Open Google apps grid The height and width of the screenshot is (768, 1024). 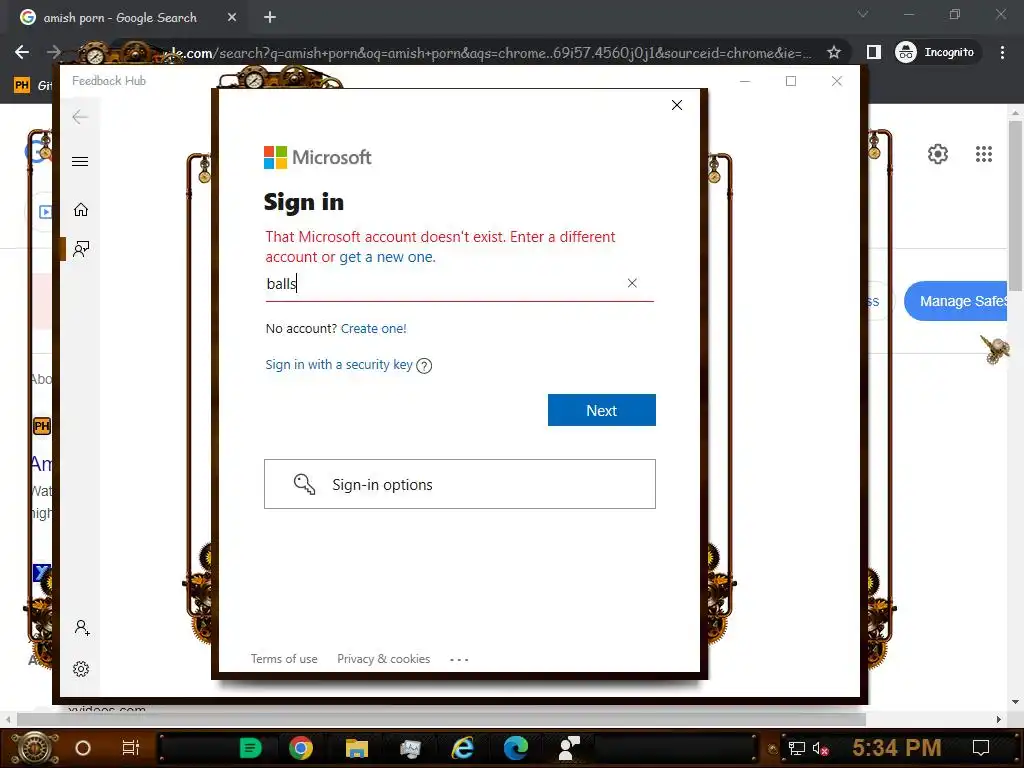[x=984, y=154]
